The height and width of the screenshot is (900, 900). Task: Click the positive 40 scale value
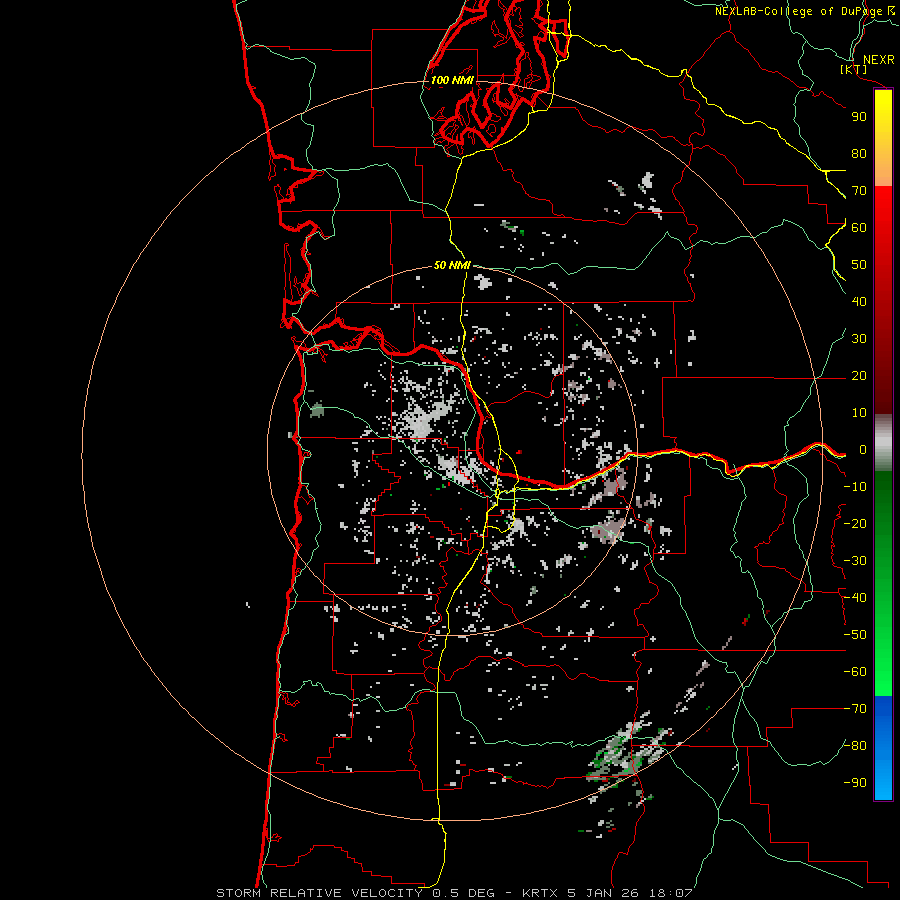[859, 302]
